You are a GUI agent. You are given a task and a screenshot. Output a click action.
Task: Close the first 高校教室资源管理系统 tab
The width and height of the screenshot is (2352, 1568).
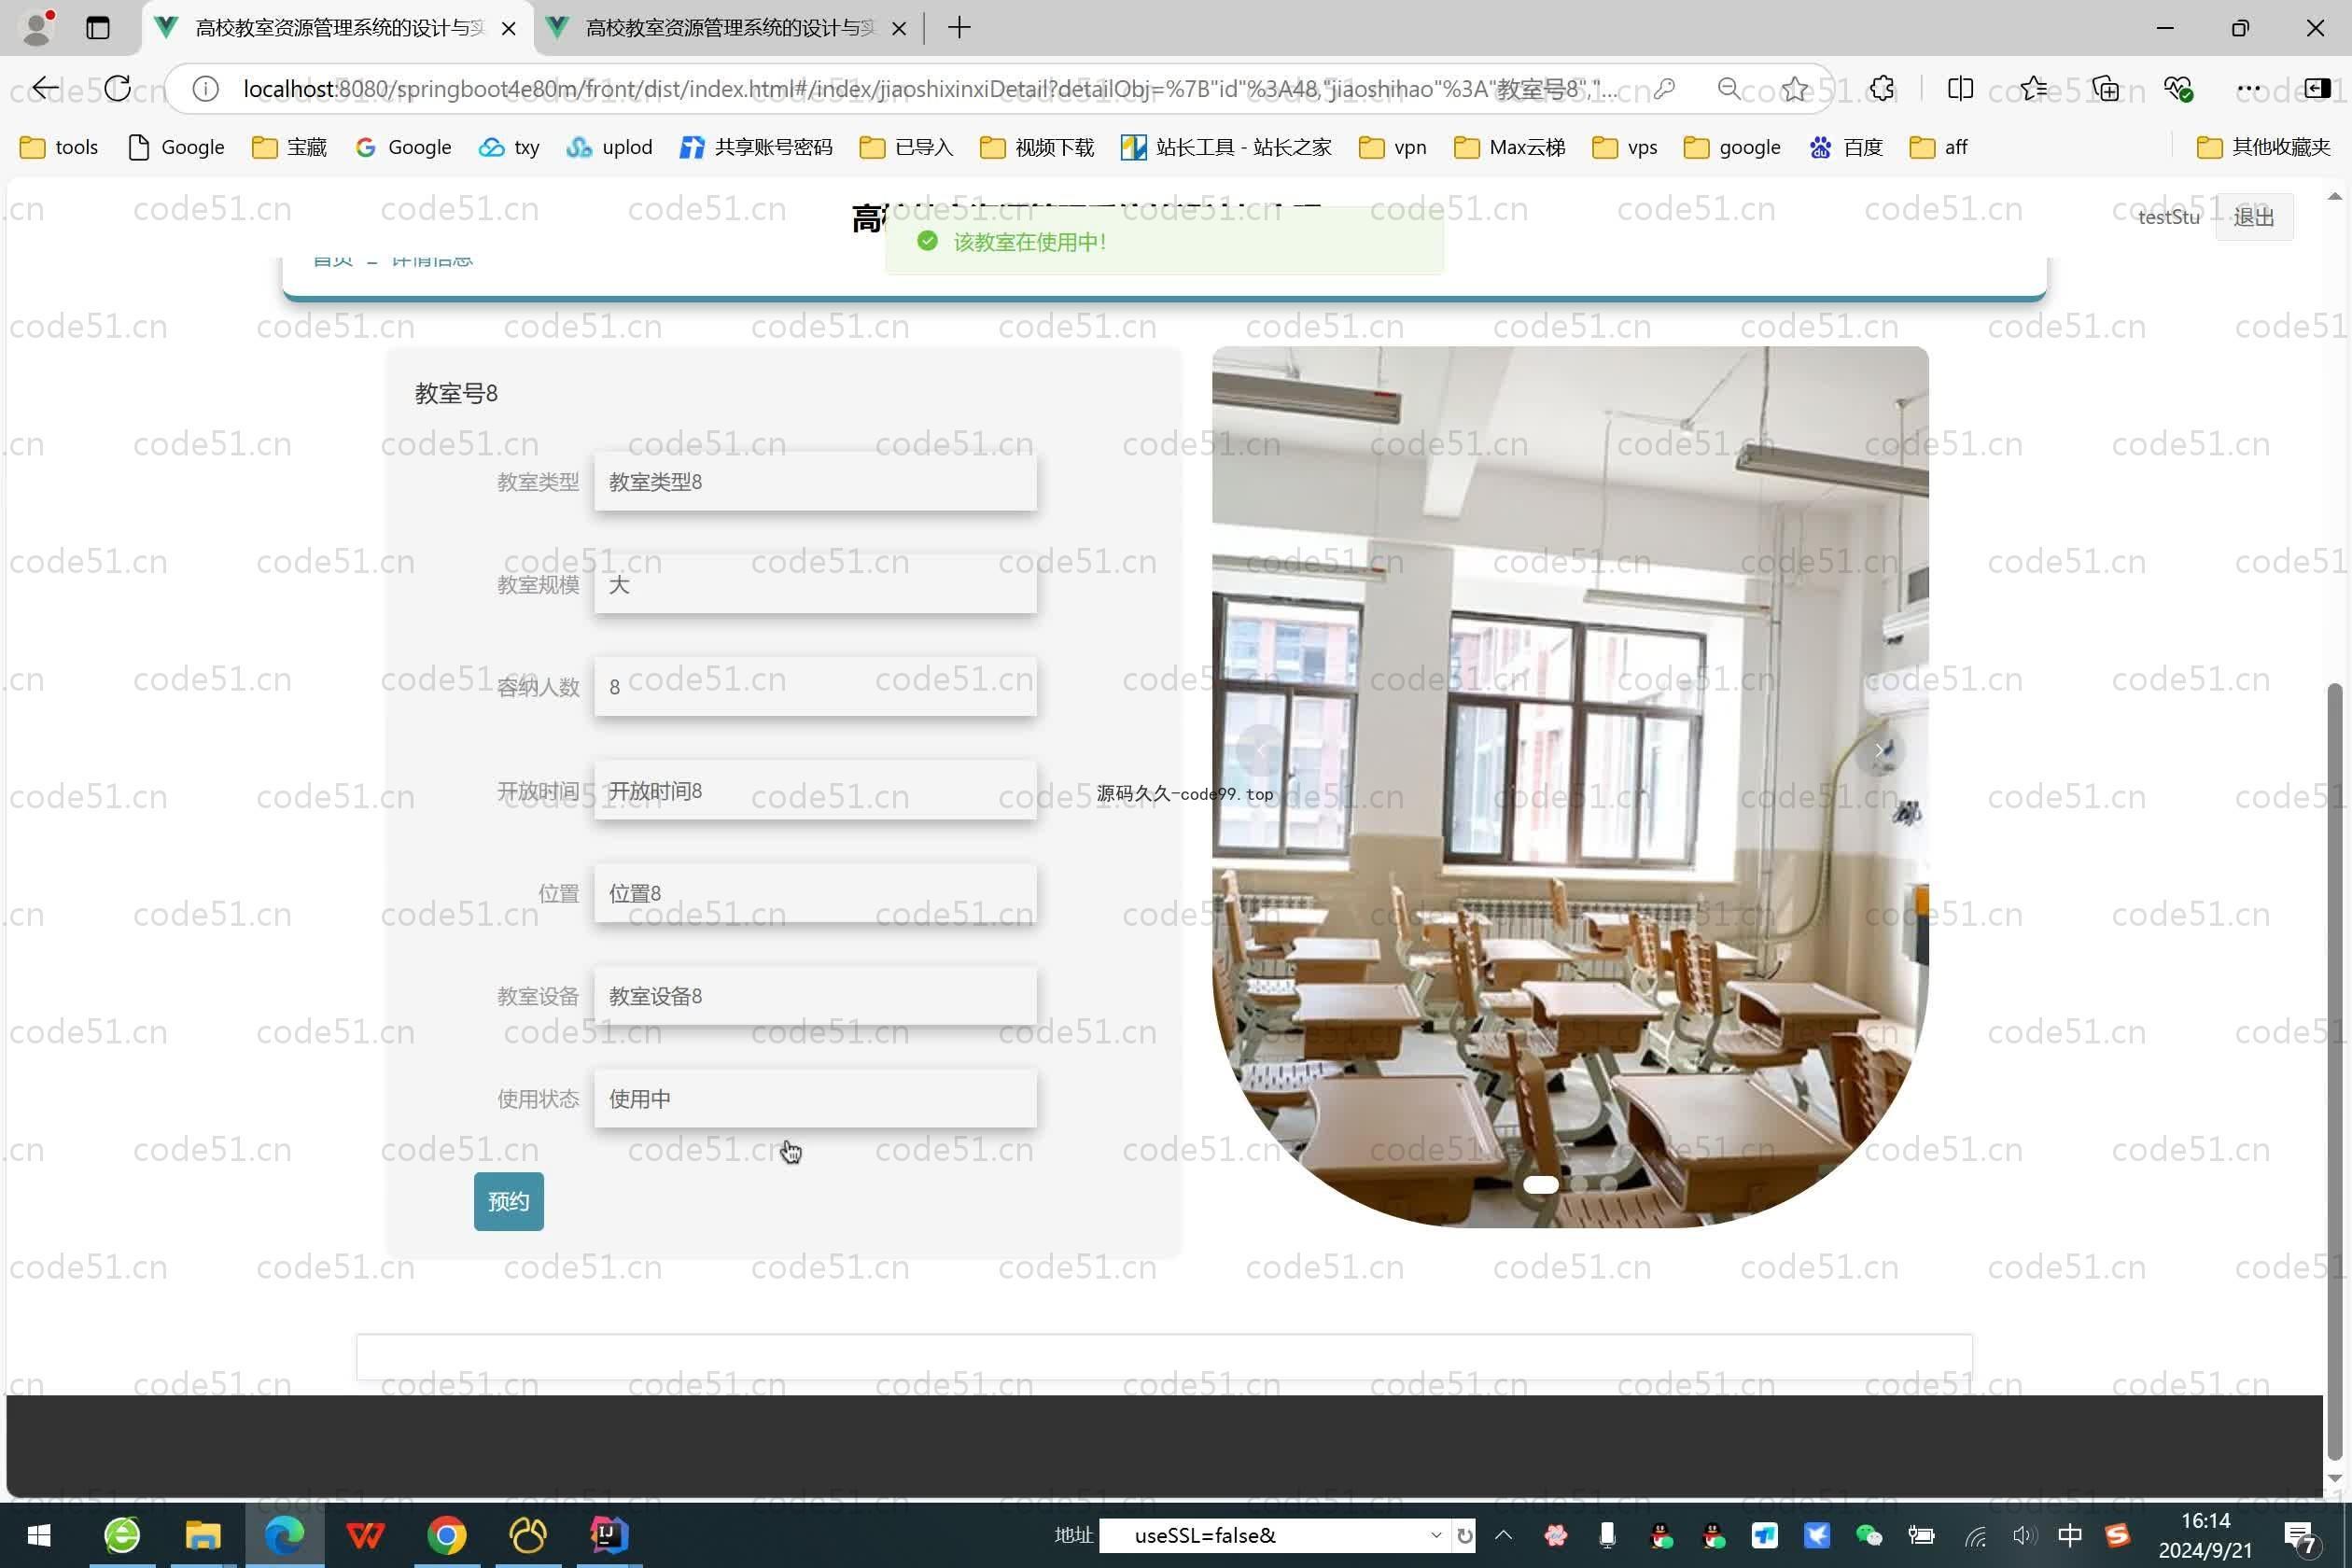(509, 28)
